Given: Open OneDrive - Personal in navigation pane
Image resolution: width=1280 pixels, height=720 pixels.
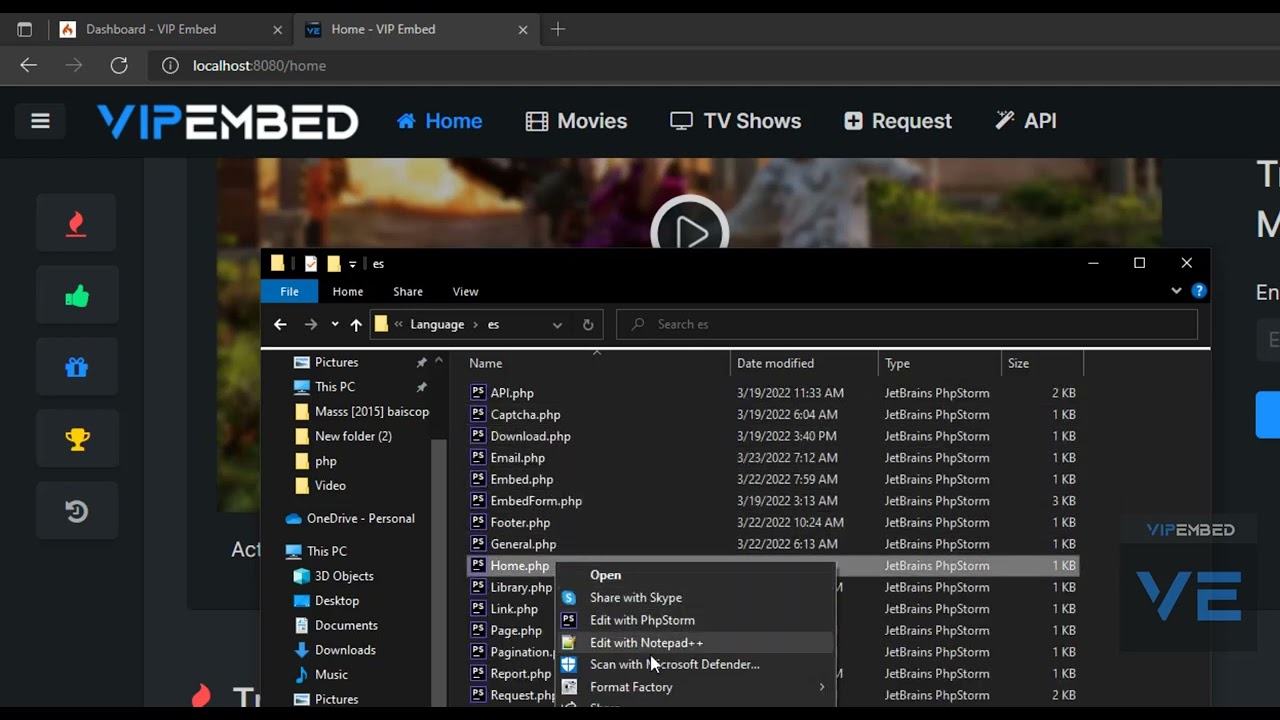Looking at the screenshot, I should coord(360,518).
